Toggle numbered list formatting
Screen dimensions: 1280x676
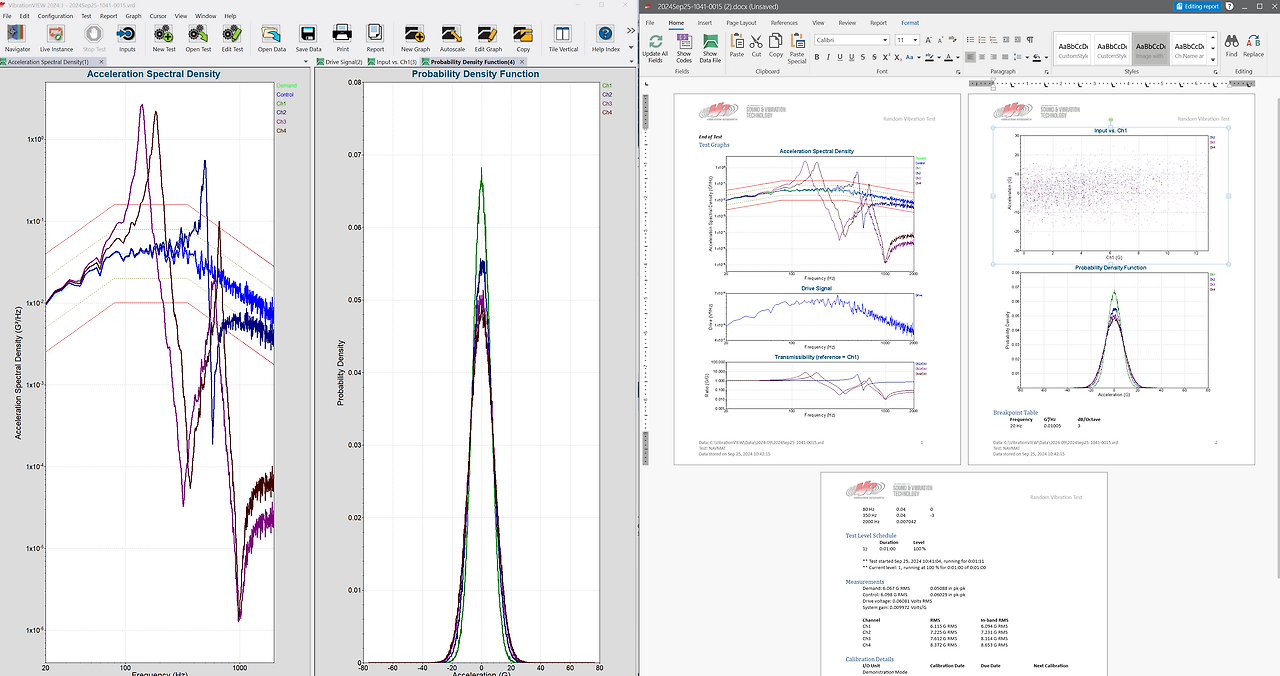[982, 40]
